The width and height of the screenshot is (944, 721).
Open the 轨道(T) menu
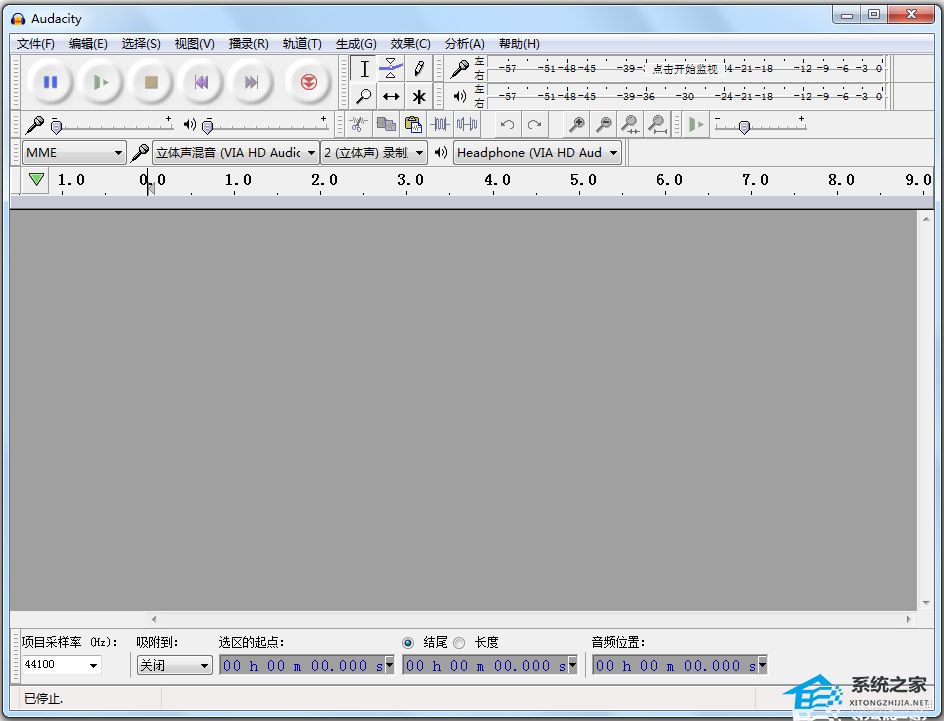(x=302, y=44)
